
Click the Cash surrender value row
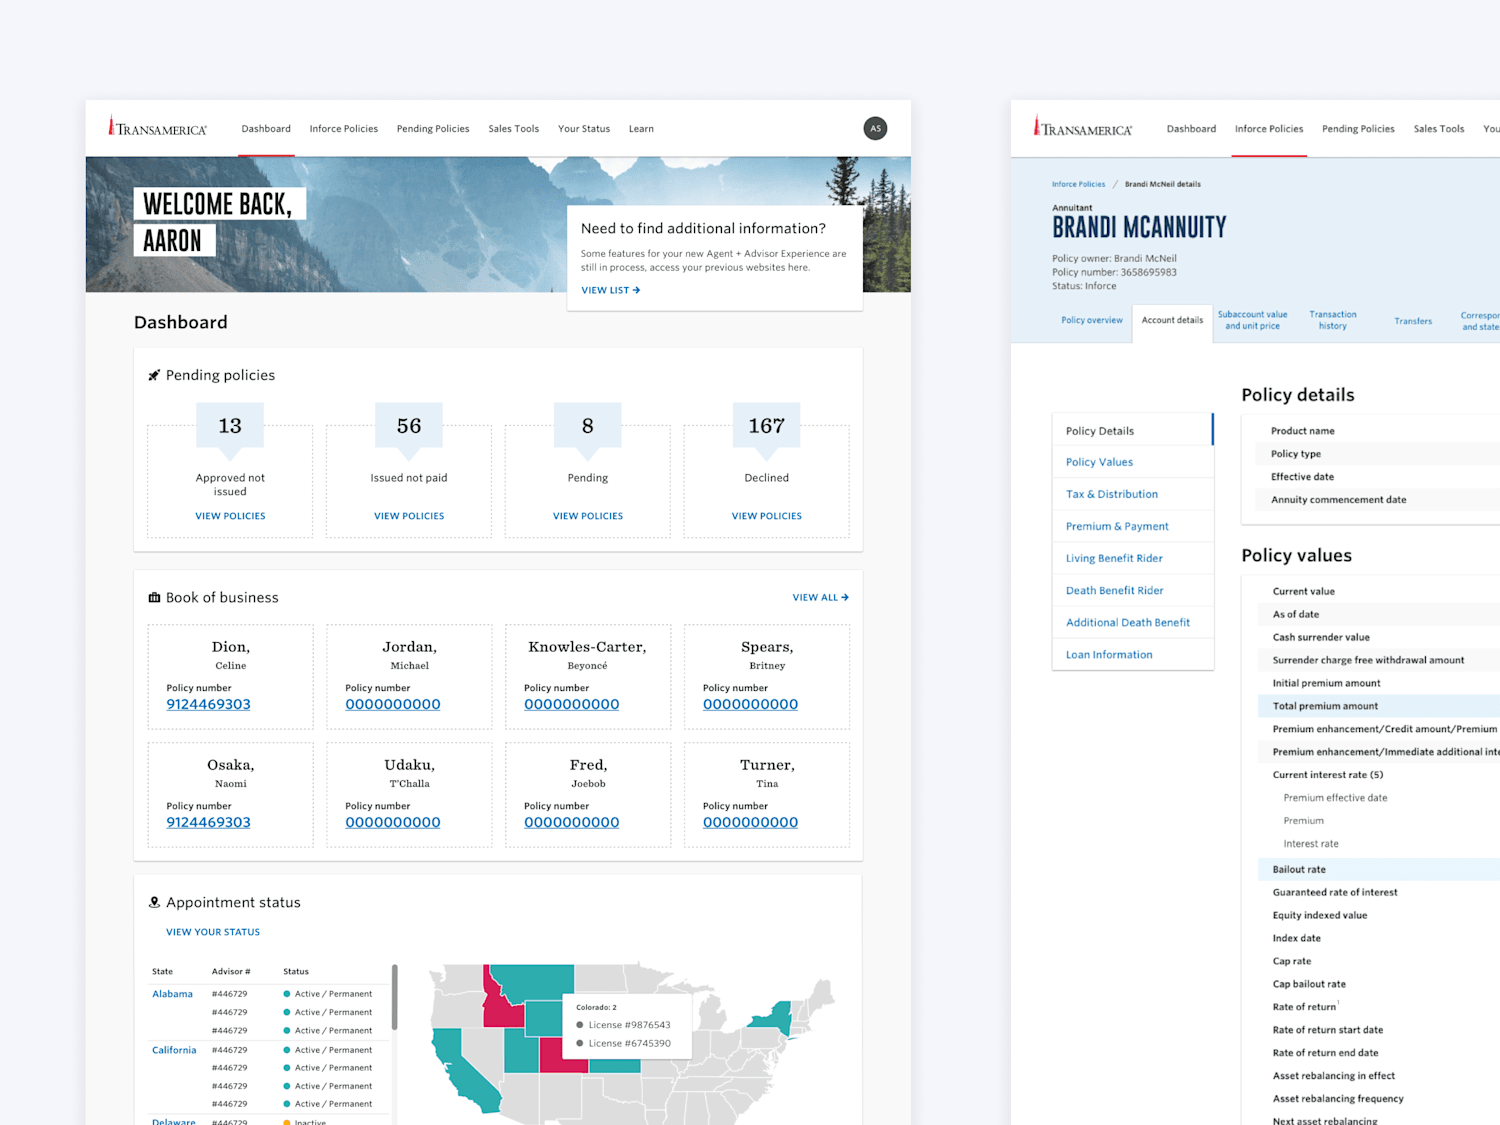(x=1379, y=637)
